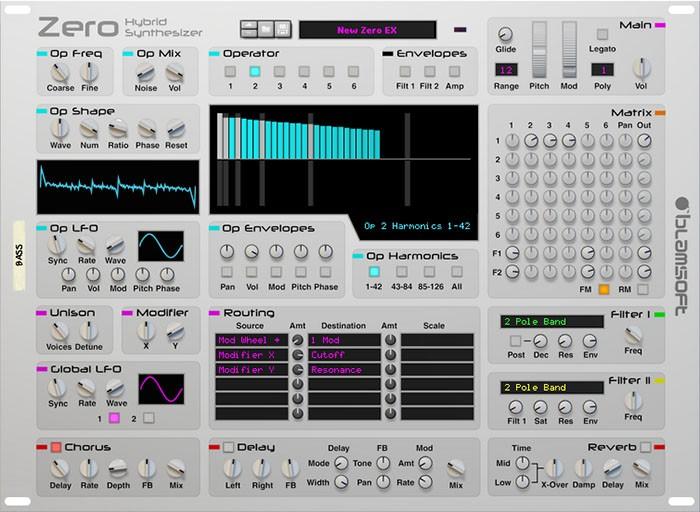Click the Op Freq Coarse knob
The width and height of the screenshot is (700, 512).
59,72
